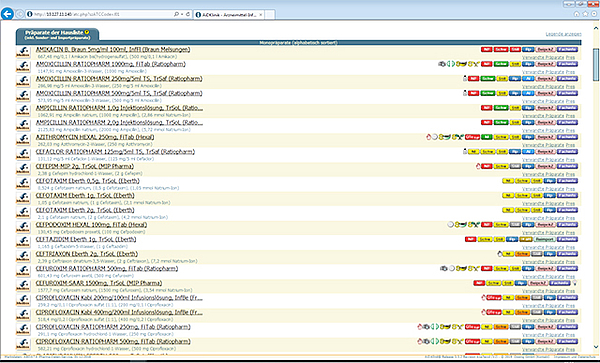The height and width of the screenshot is (363, 600).
Task: Open AMIKACIN B. Braun 5mg/ml drug link
Action: pyautogui.click(x=113, y=49)
